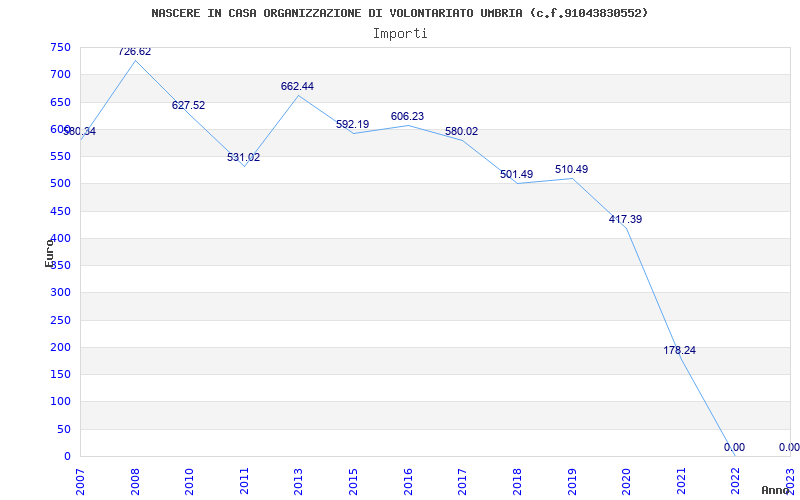Click the 2016 x-axis year label
Screen dimensions: 800x500
[408, 482]
